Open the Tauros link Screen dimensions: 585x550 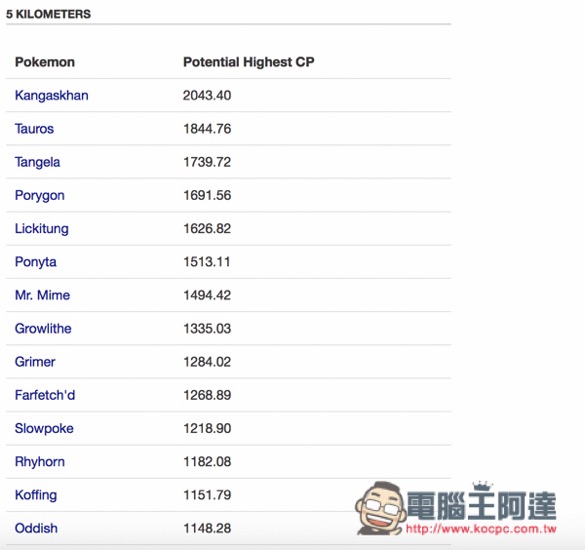(34, 129)
